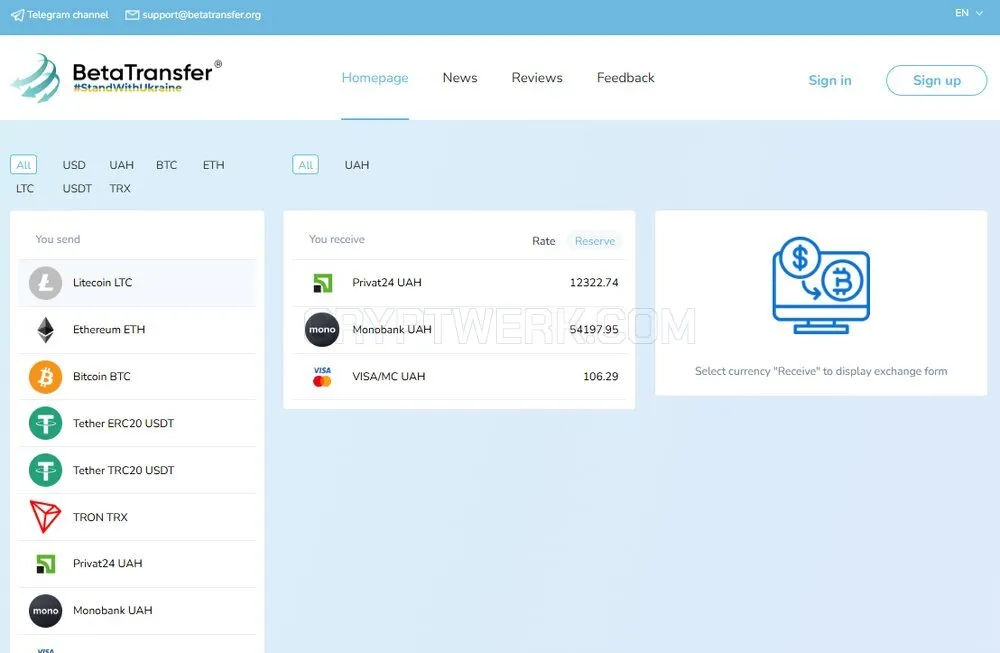Select Bitcoin BTC to send
The width and height of the screenshot is (1000, 653).
coord(137,377)
